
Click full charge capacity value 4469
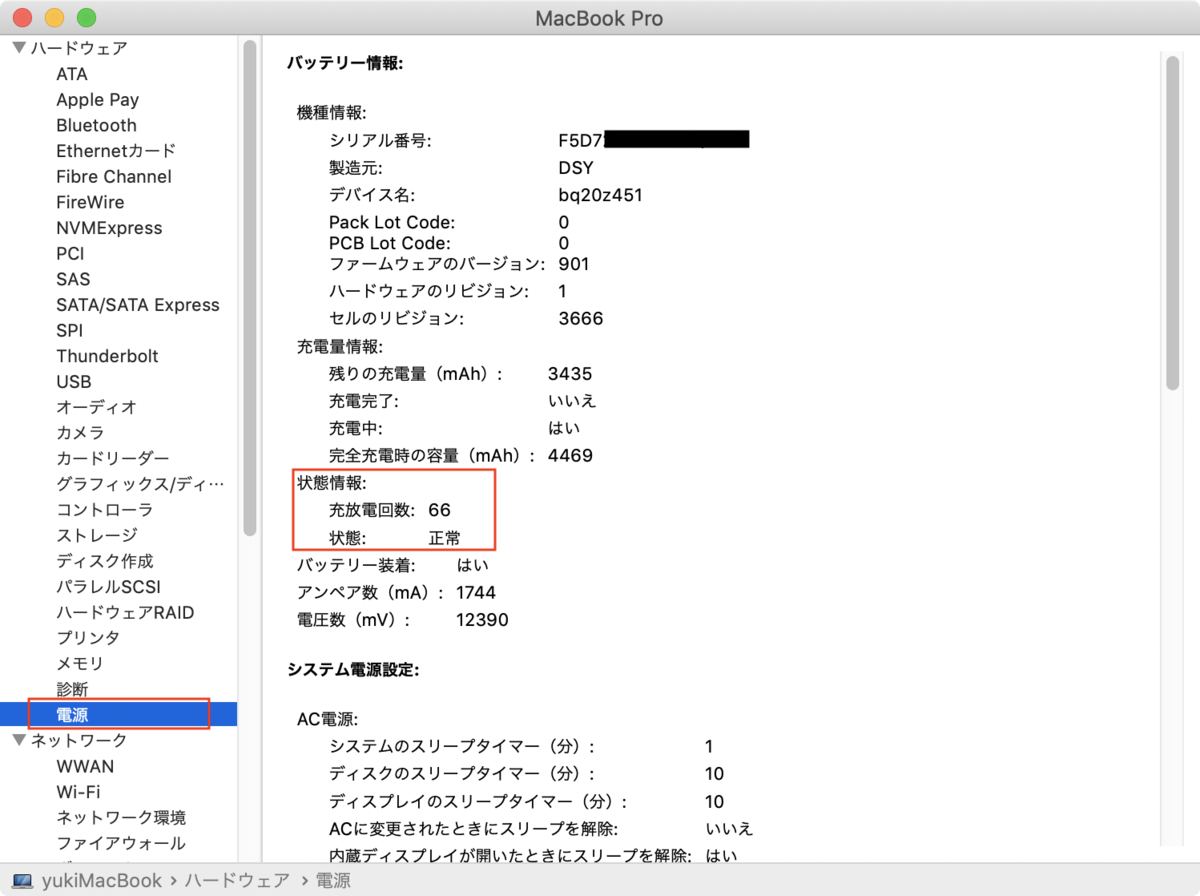pos(570,456)
